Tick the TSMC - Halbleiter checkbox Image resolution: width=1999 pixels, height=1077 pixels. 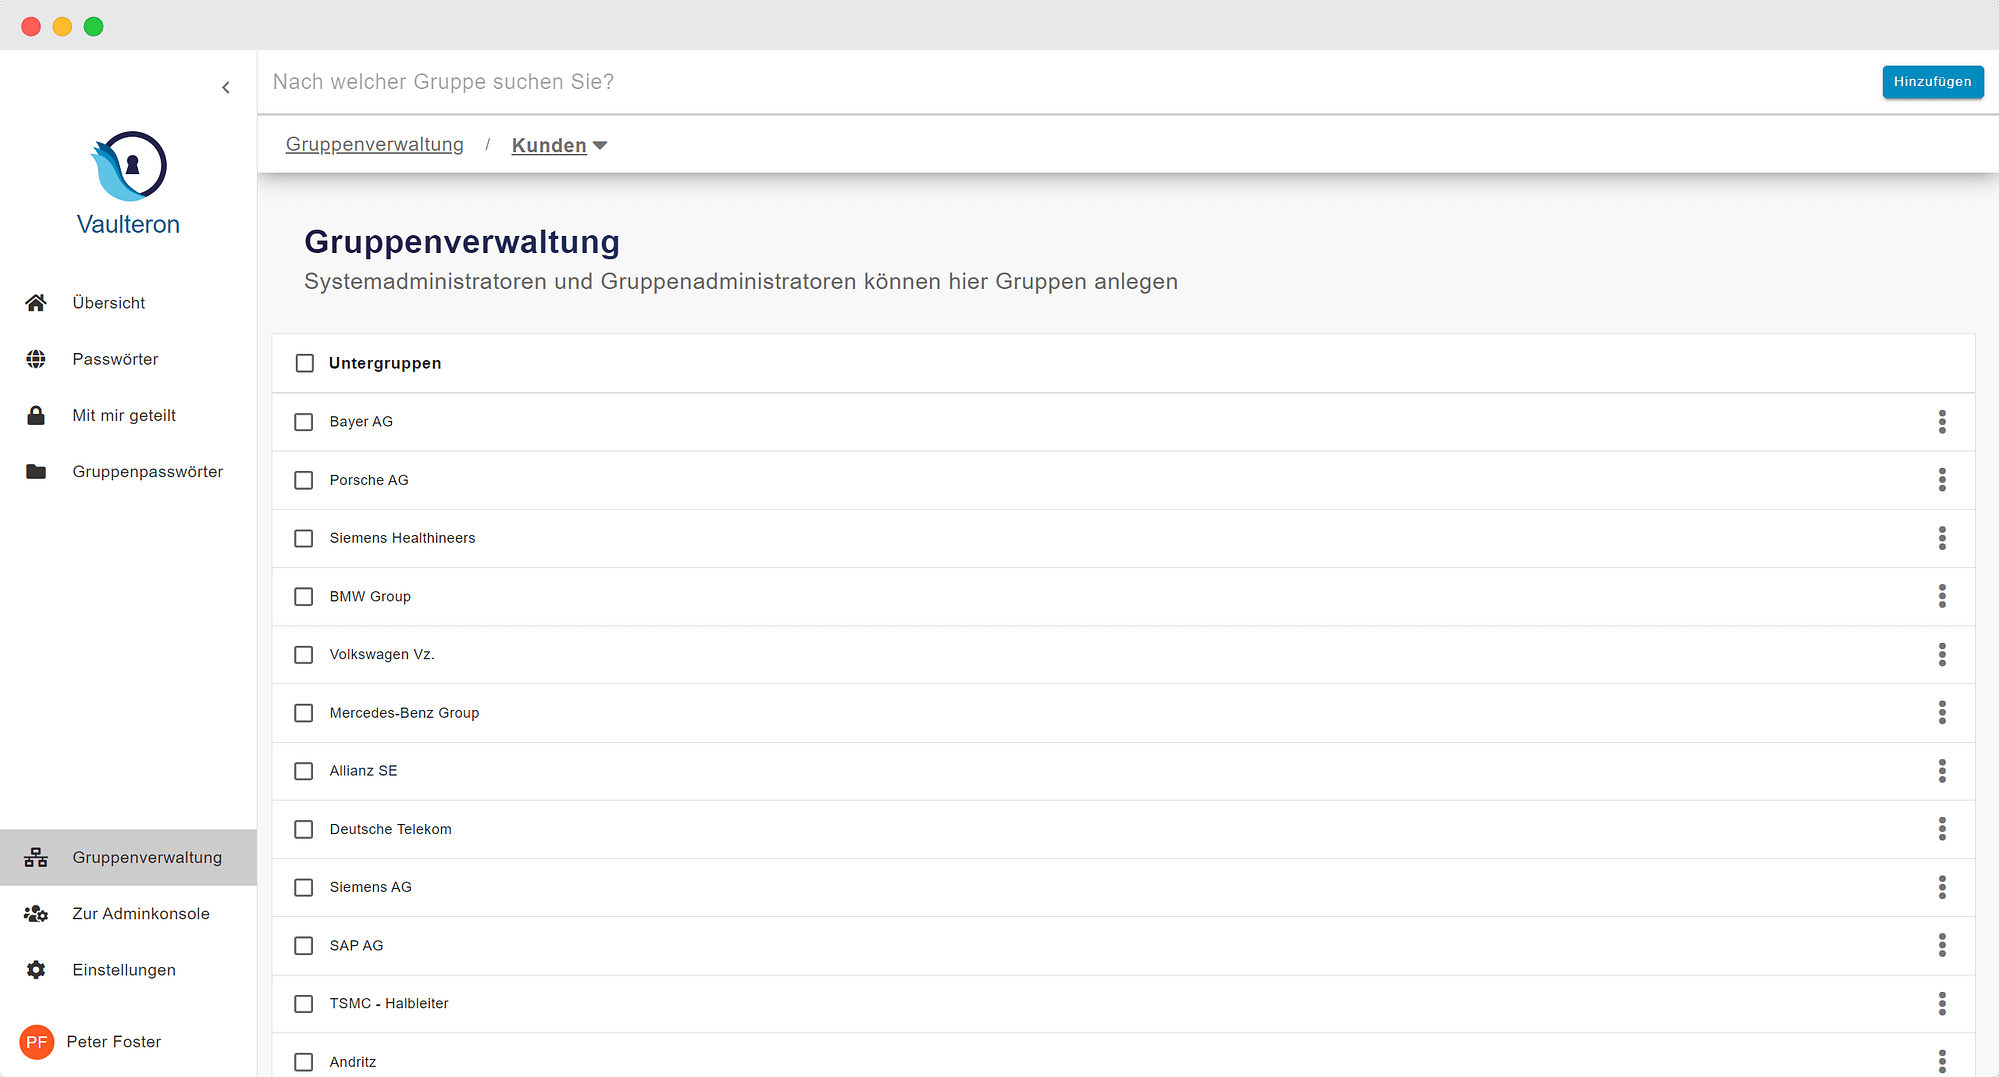point(304,1003)
